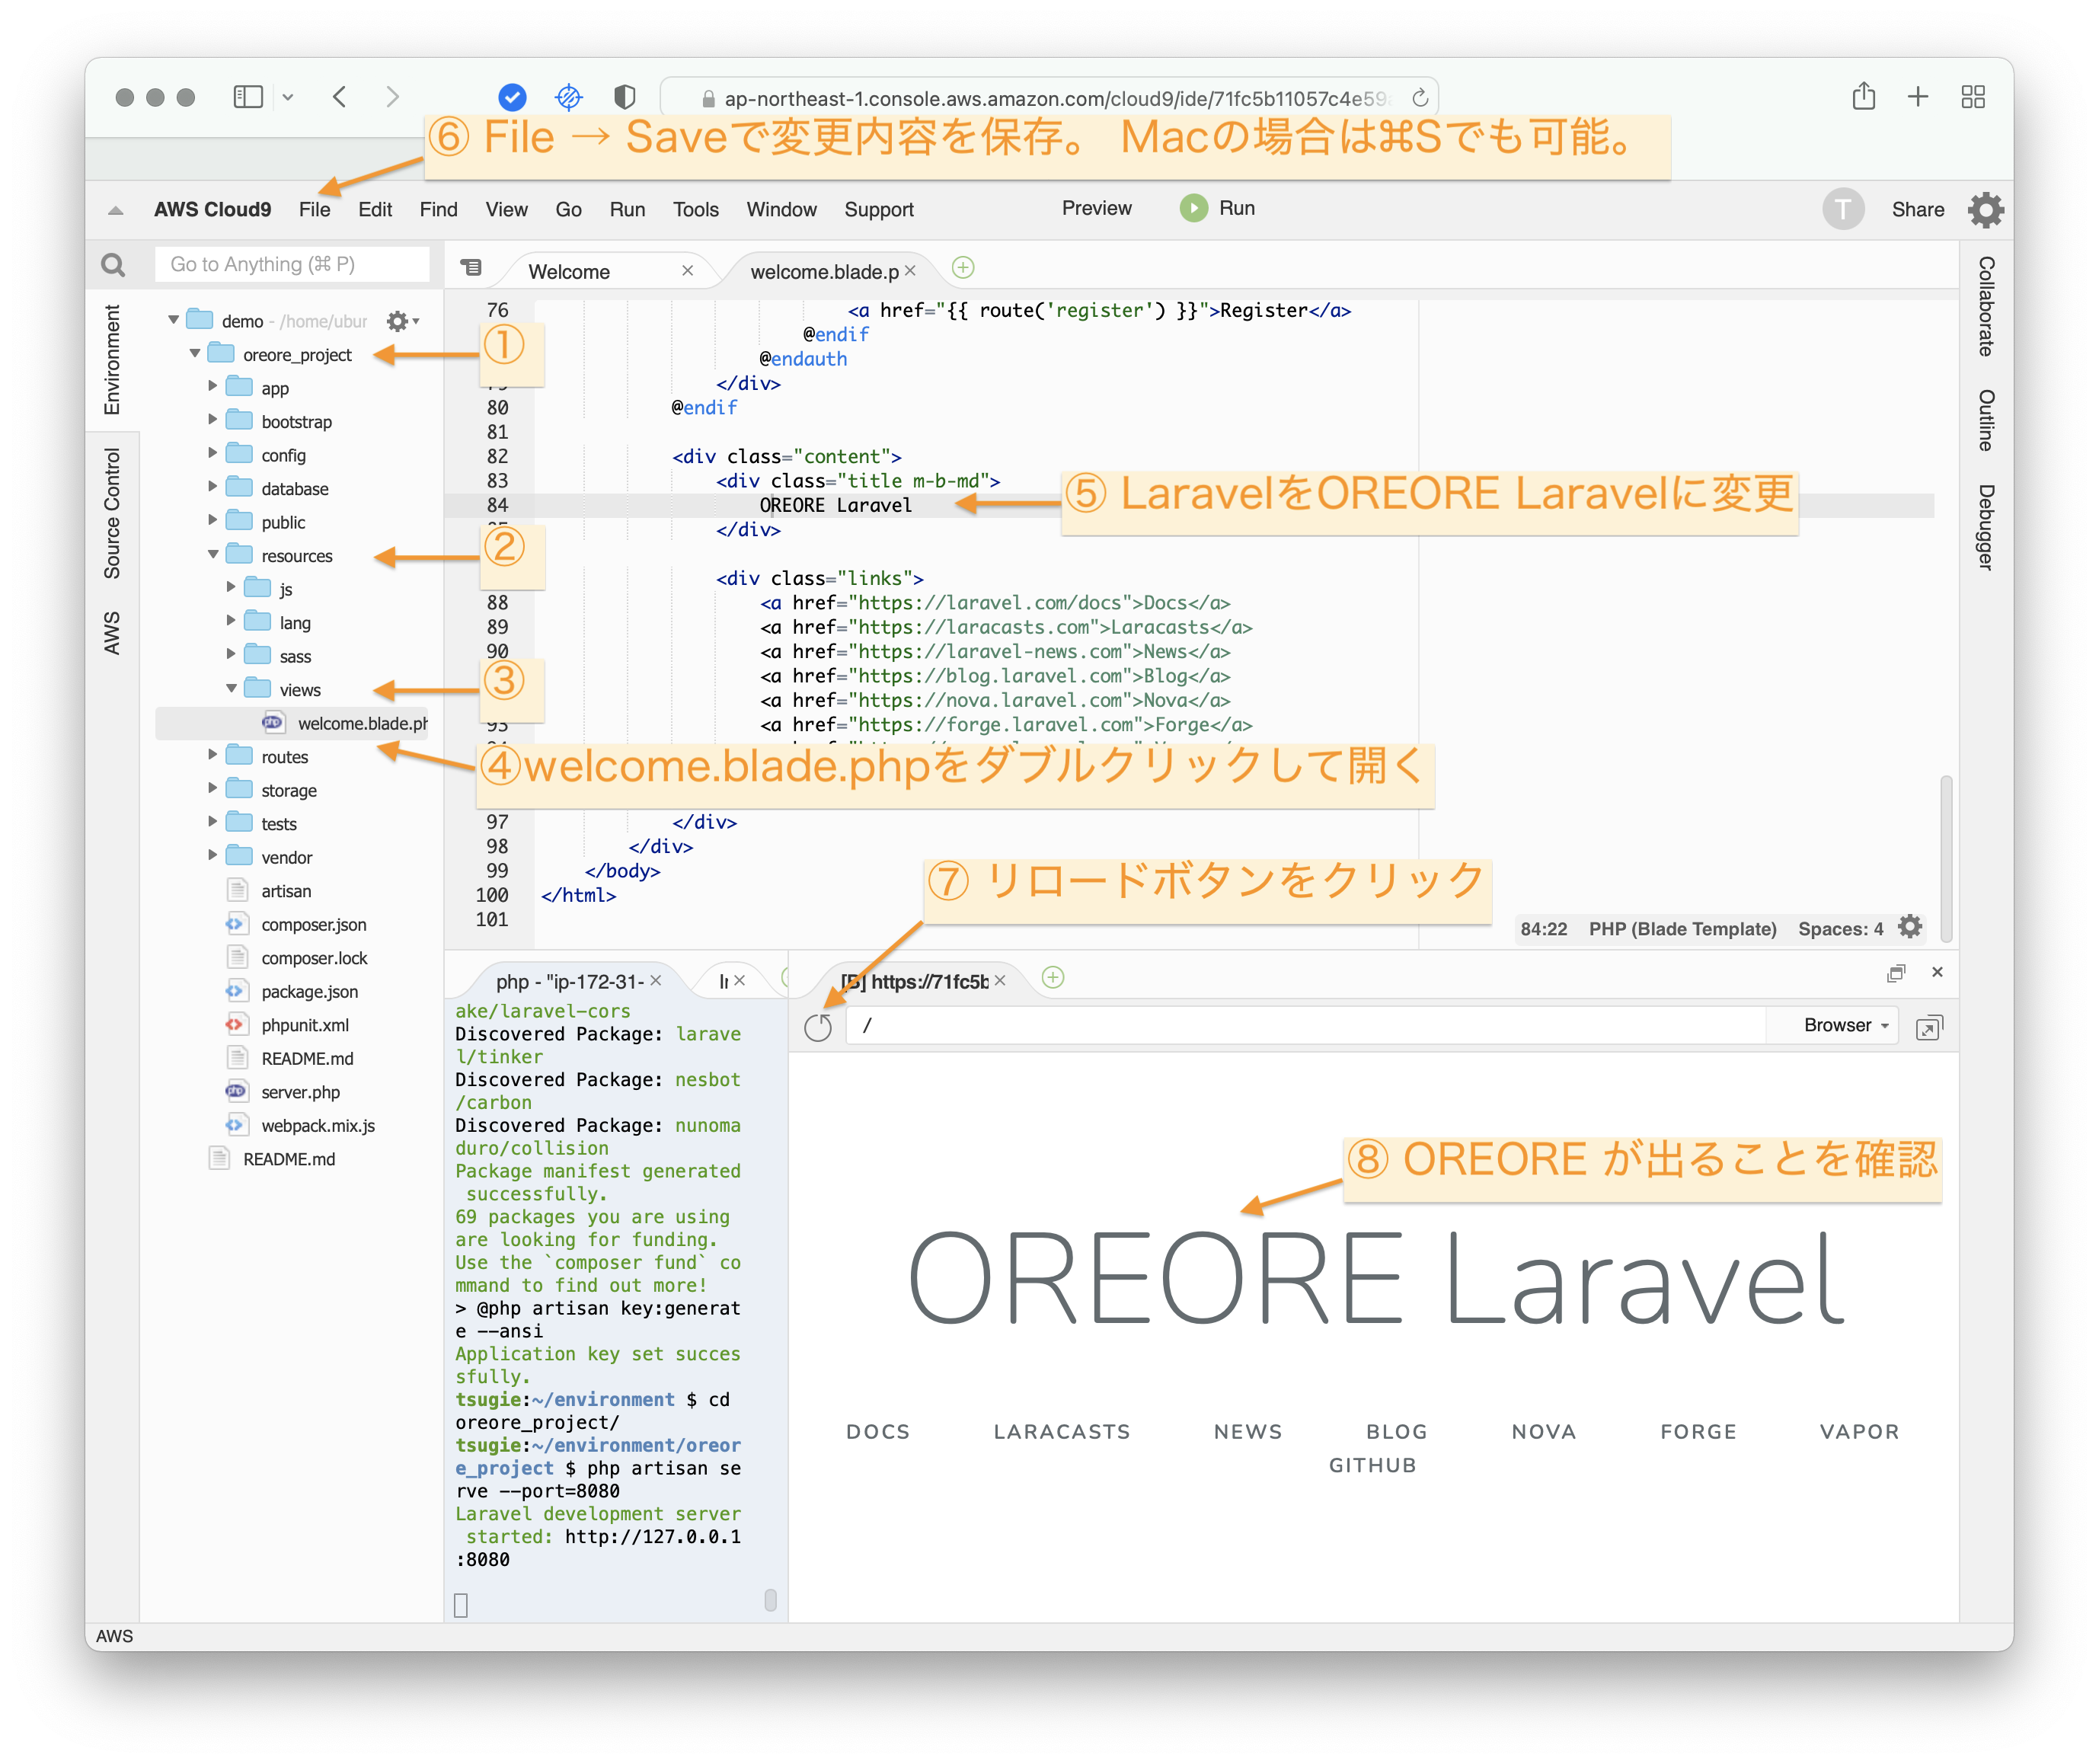Click the LARACASTS link in preview
Image resolution: width=2099 pixels, height=1764 pixels.
[1061, 1431]
